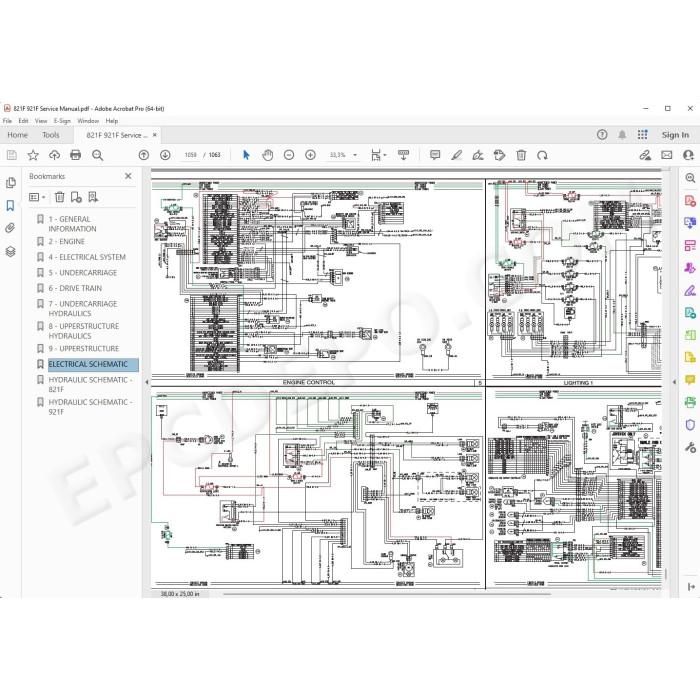The image size is (700, 700).
Task: Add a new bookmark icon
Action: pyautogui.click(x=76, y=197)
